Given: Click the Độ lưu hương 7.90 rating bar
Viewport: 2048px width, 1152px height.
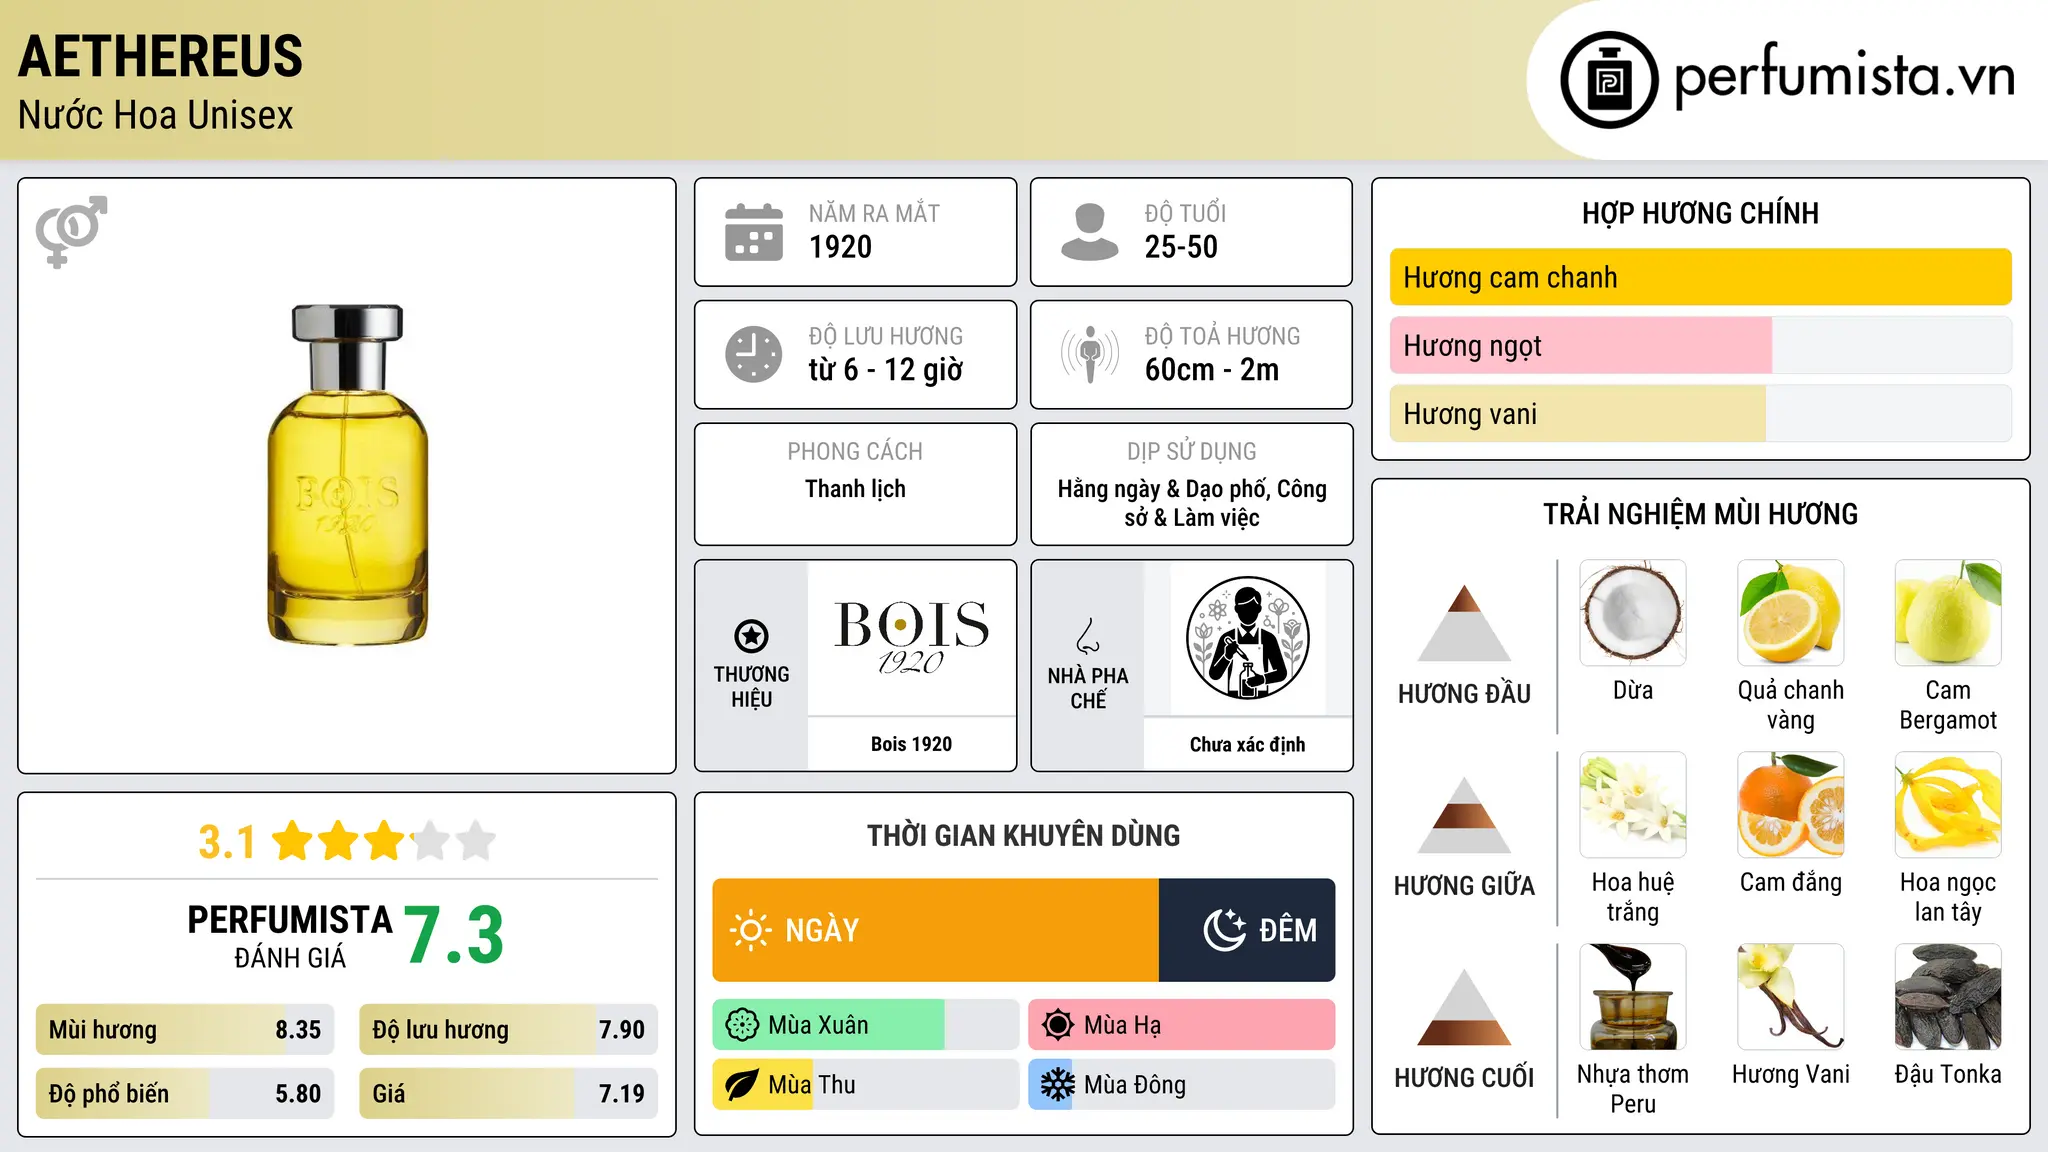Looking at the screenshot, I should (508, 1029).
